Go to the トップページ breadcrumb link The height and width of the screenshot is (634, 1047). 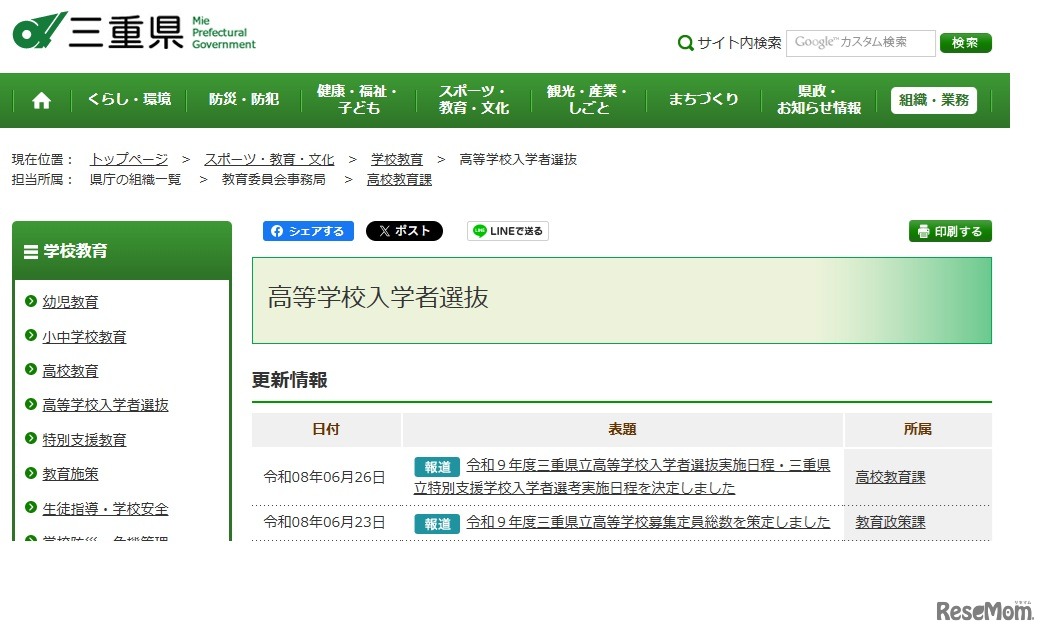pyautogui.click(x=129, y=160)
